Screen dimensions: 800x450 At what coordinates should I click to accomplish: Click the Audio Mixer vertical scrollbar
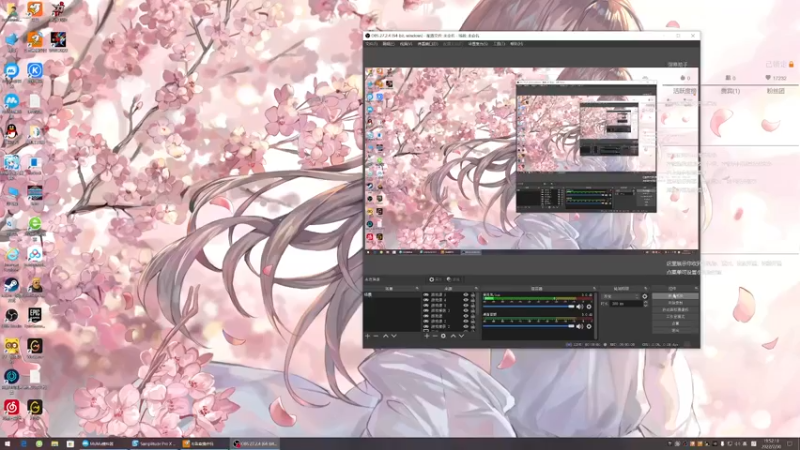point(596,315)
